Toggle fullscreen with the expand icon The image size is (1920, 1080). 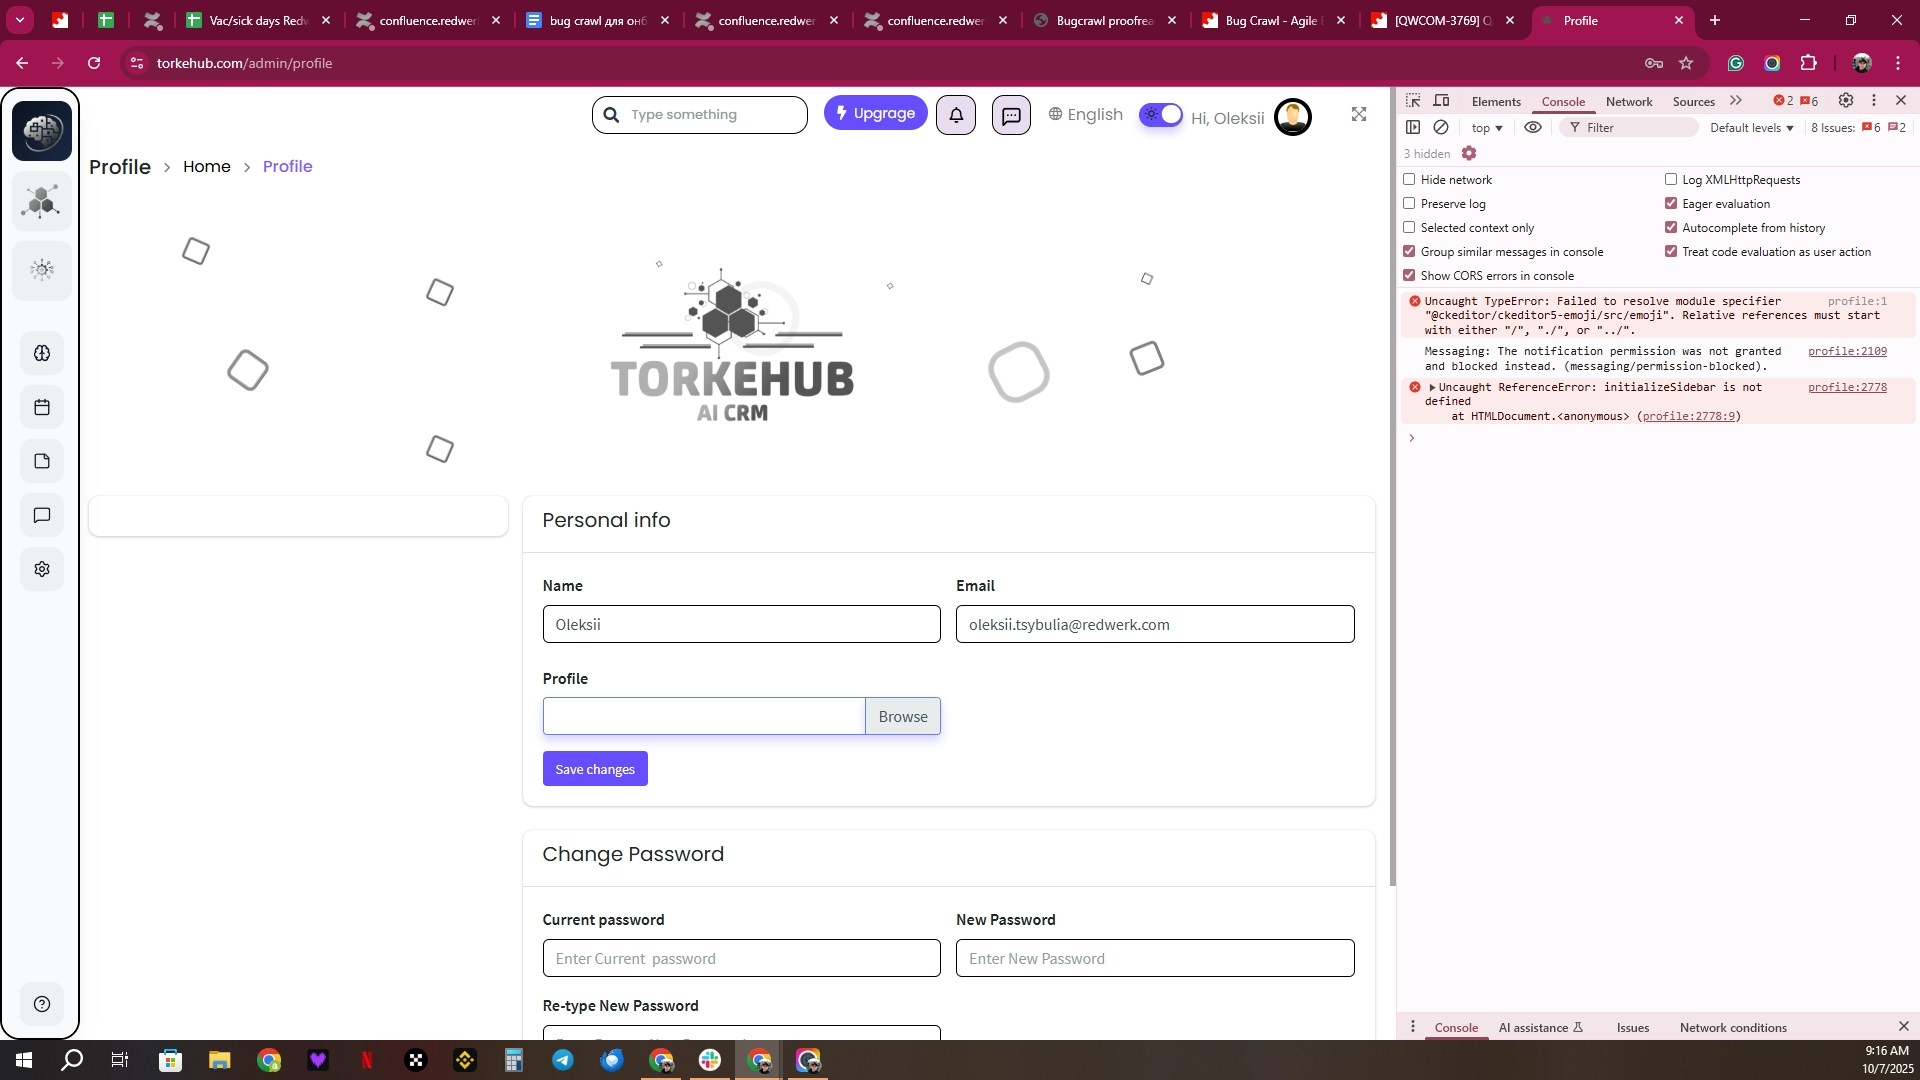[x=1359, y=115]
